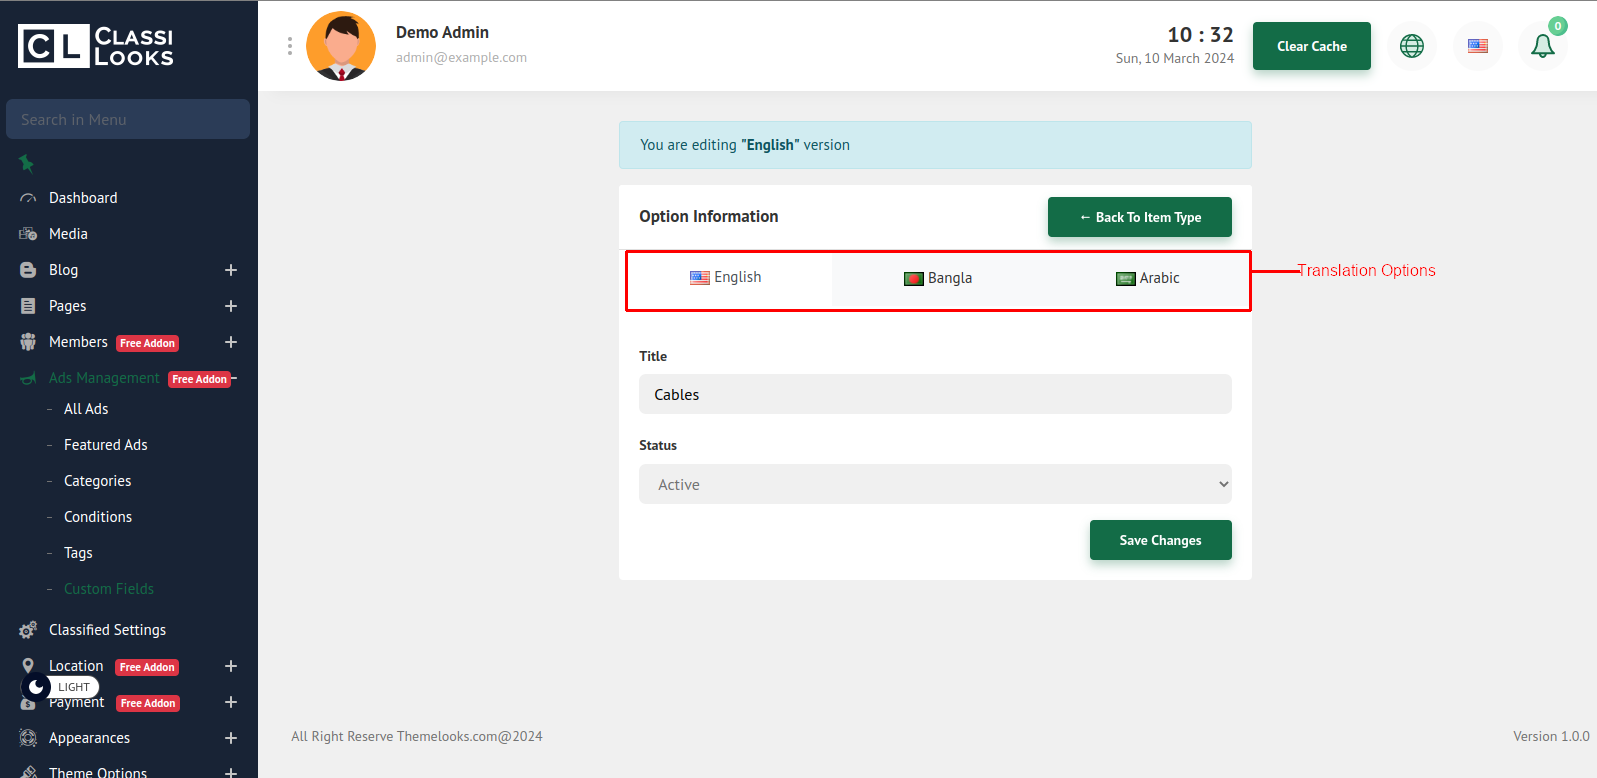The image size is (1597, 778).
Task: Open the Status dropdown showing Active
Action: coord(934,484)
